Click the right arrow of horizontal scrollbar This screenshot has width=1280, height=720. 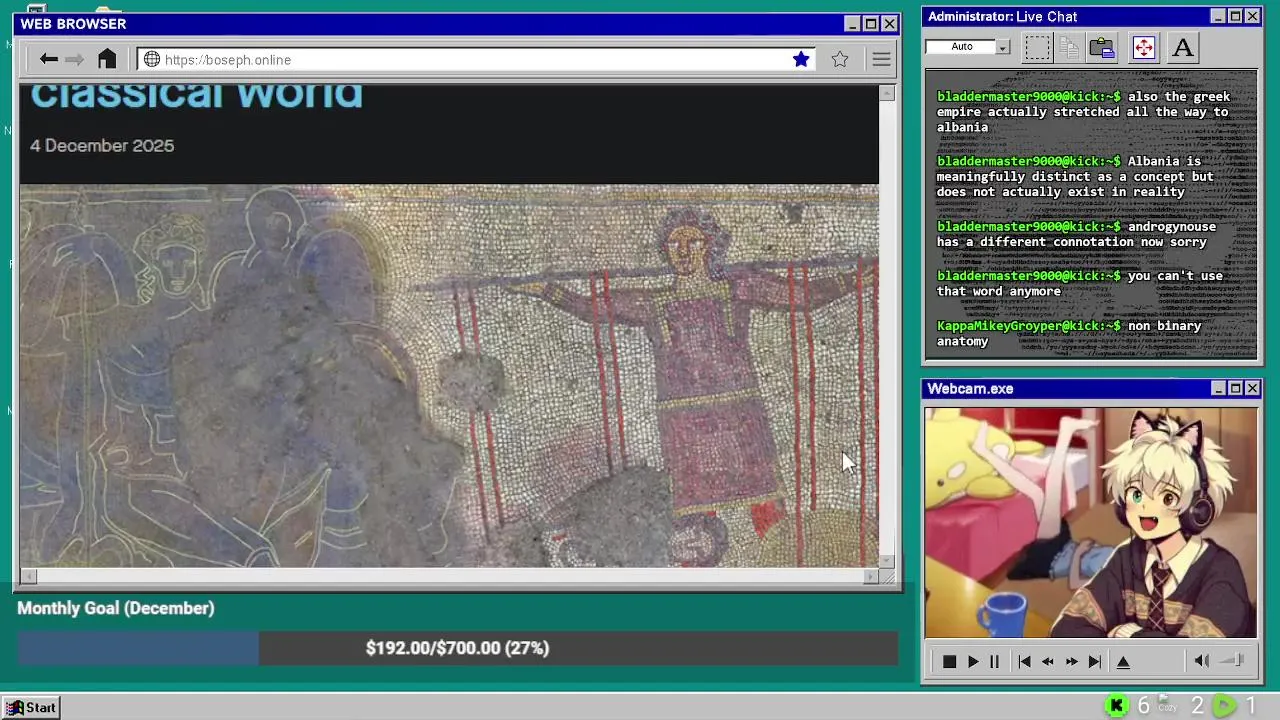click(871, 576)
